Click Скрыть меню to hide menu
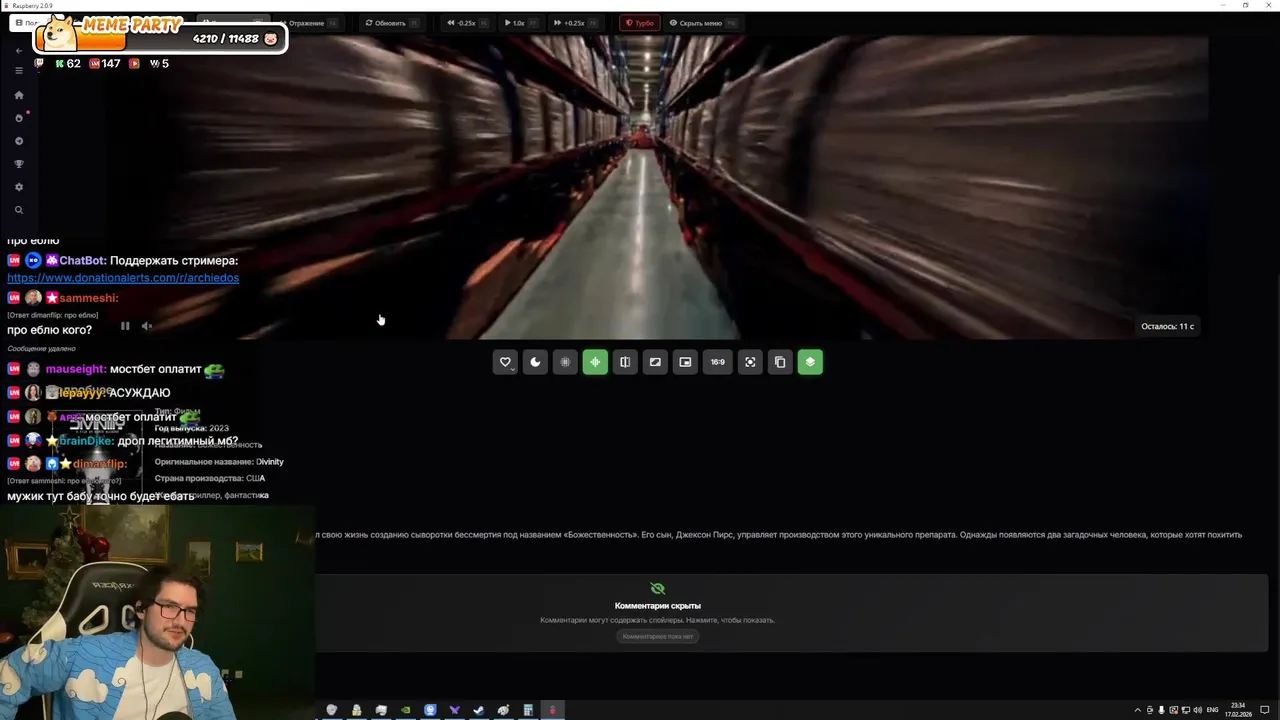 [702, 23]
